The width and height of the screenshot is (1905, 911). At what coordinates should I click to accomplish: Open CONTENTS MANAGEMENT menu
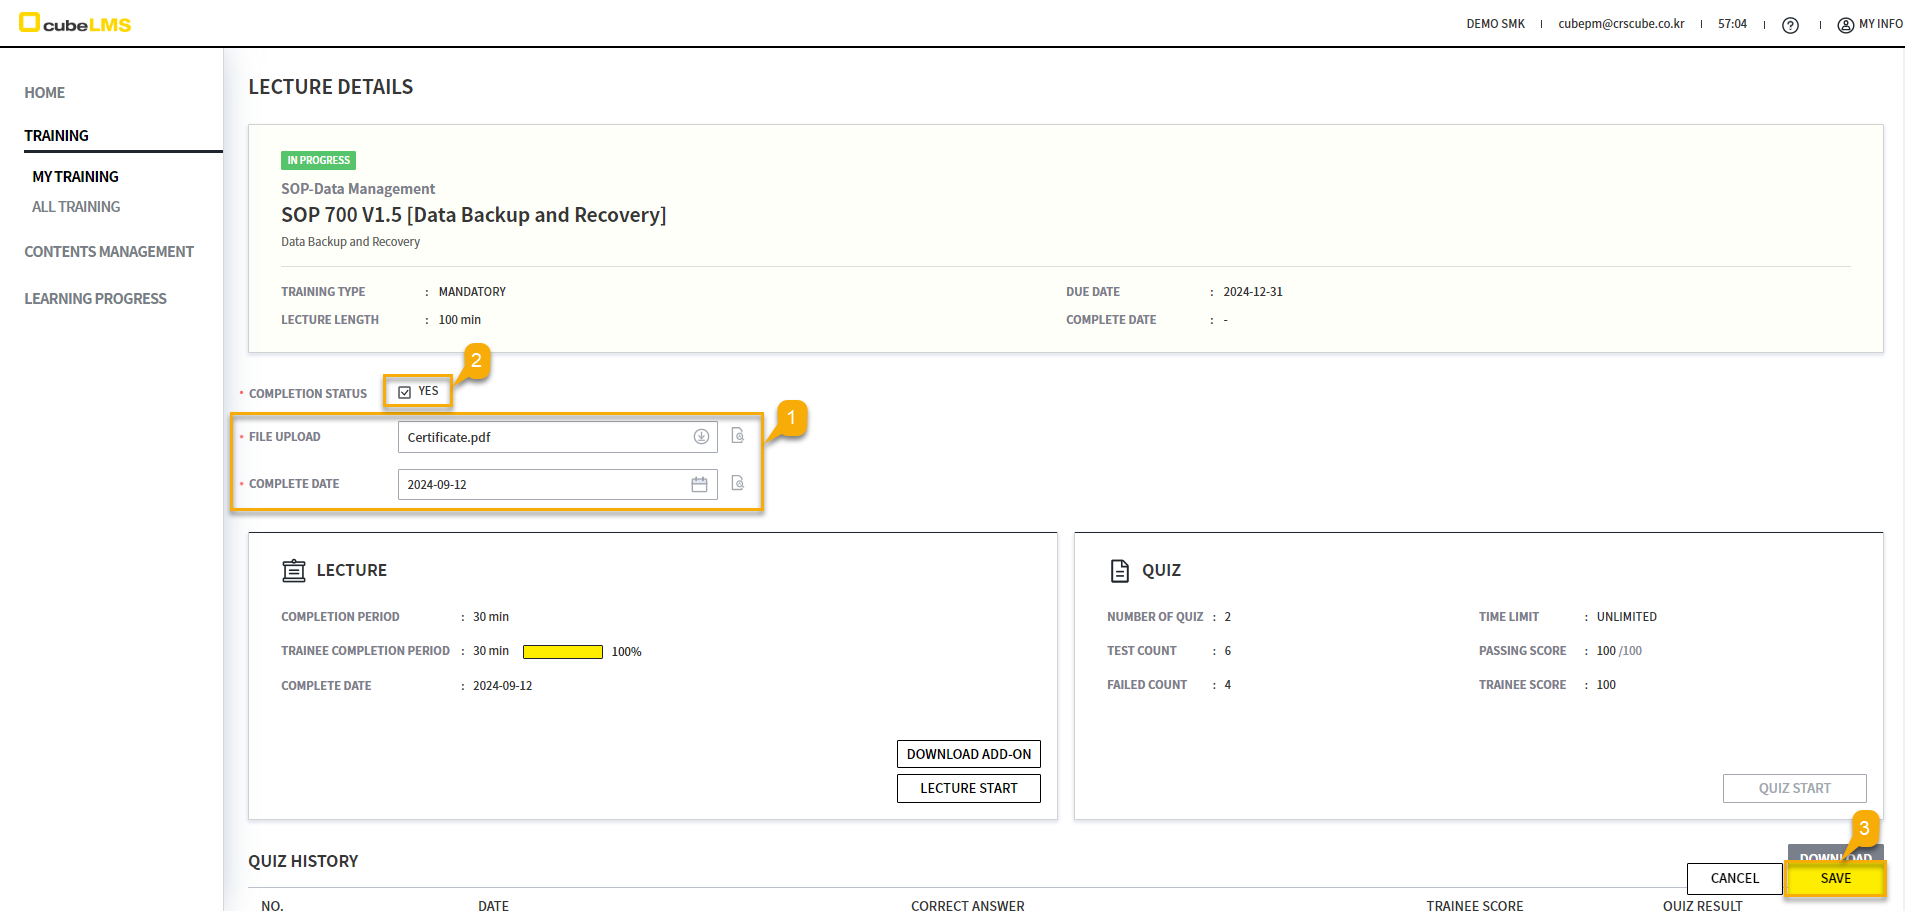click(109, 252)
